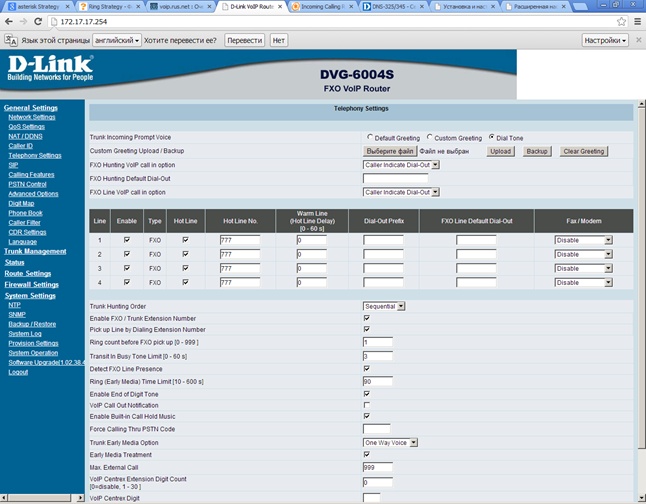The image size is (646, 504).
Task: Click the Backup button
Action: click(x=537, y=151)
